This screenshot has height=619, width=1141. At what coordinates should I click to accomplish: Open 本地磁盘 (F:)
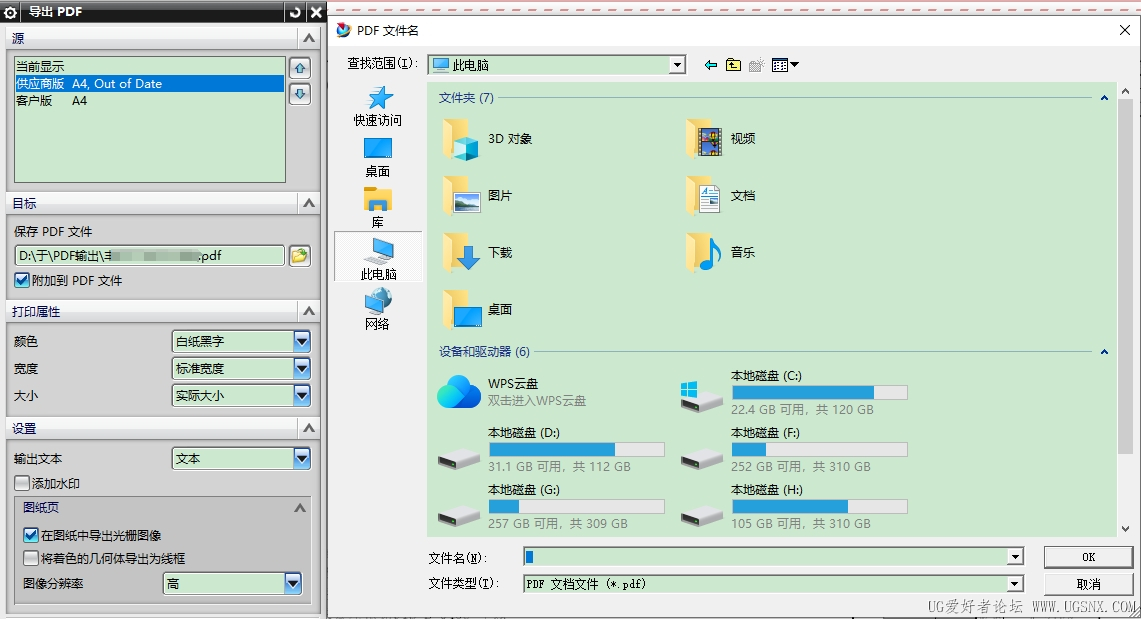coord(794,449)
